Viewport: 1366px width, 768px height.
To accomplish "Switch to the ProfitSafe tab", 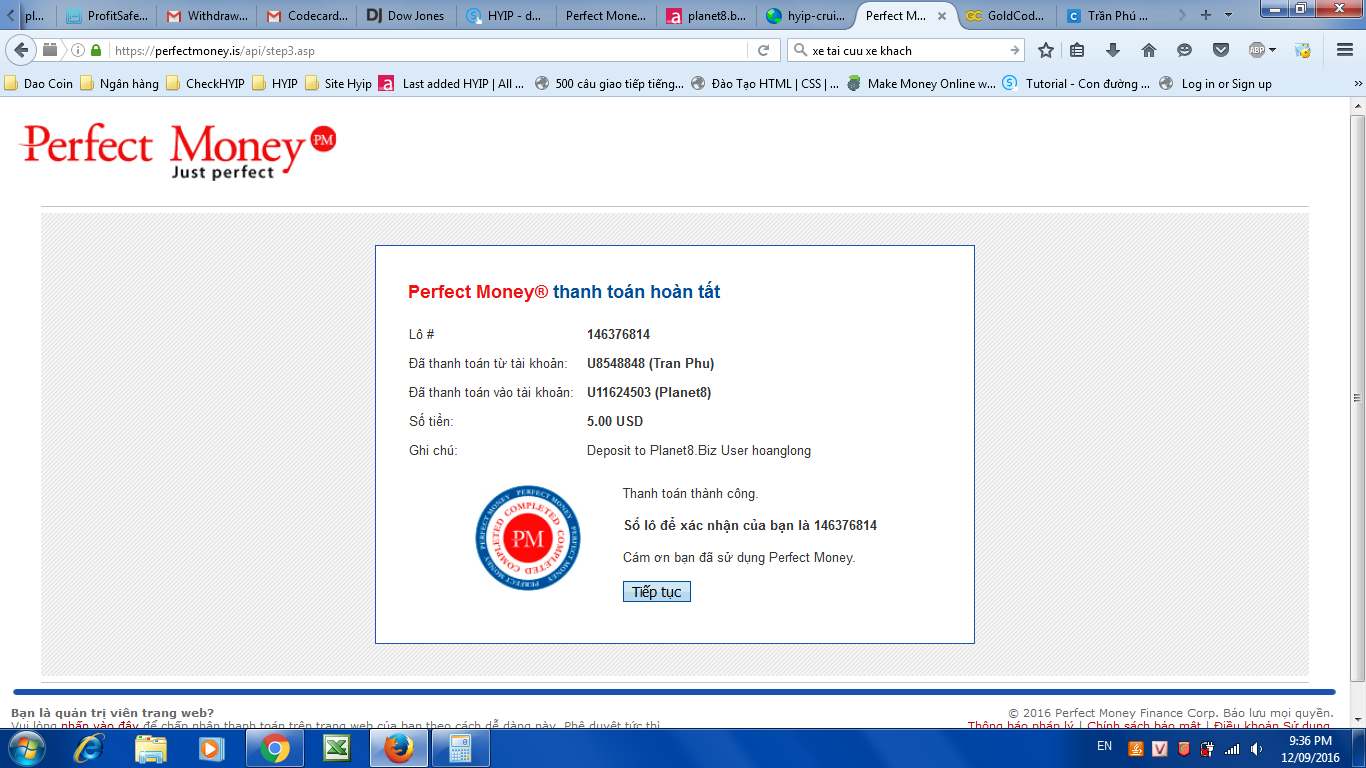I will [106, 16].
